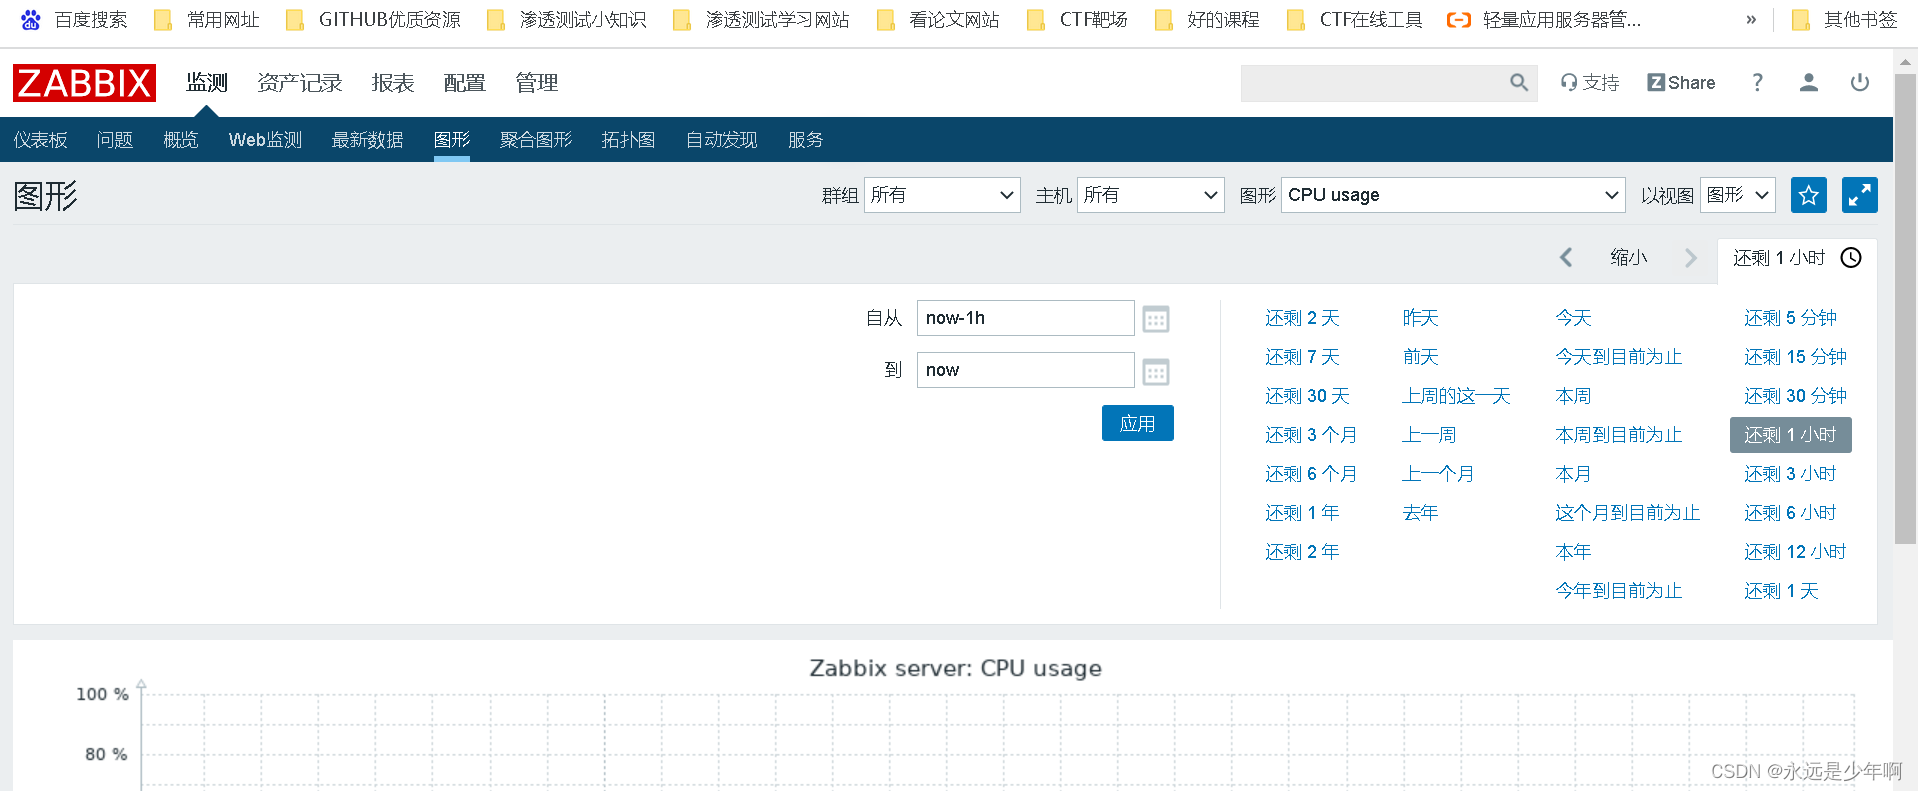Select the 上周的这一天 range
Image resolution: width=1918 pixels, height=791 pixels.
[1456, 396]
